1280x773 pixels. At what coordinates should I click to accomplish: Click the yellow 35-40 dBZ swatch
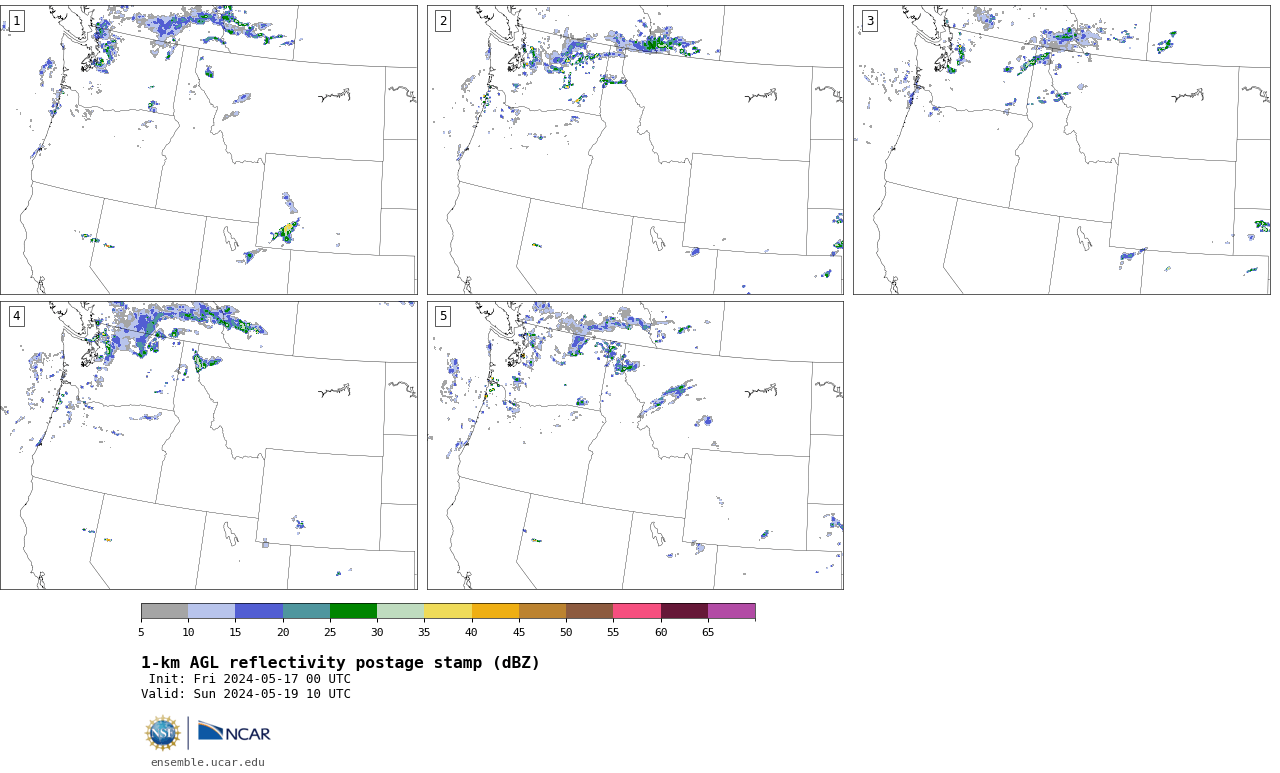pyautogui.click(x=448, y=611)
